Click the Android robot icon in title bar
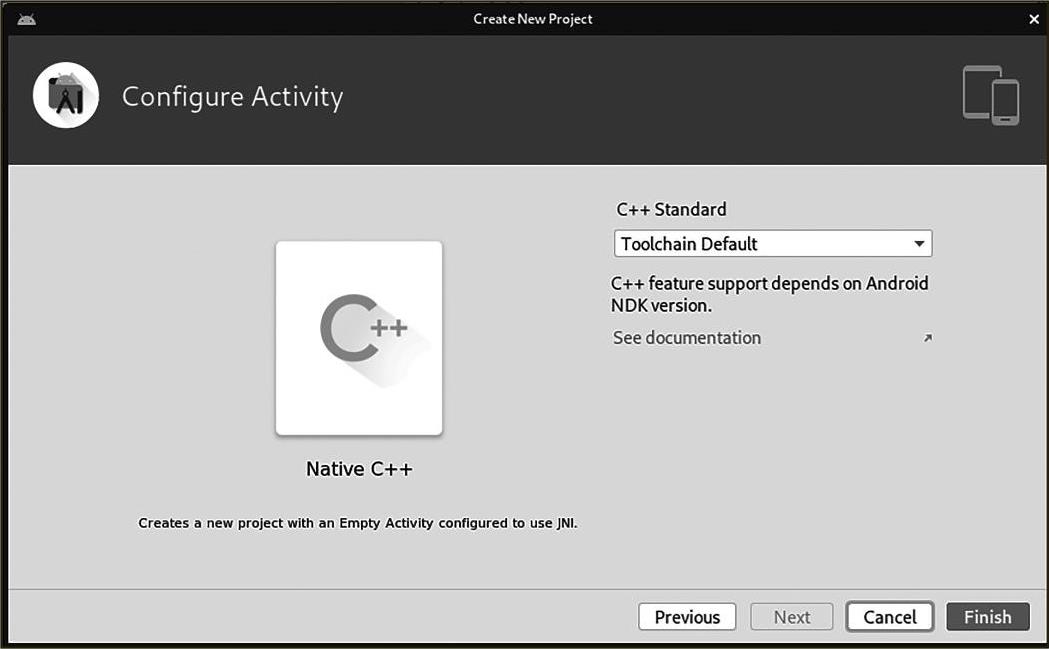The image size is (1049, 649). (27, 19)
